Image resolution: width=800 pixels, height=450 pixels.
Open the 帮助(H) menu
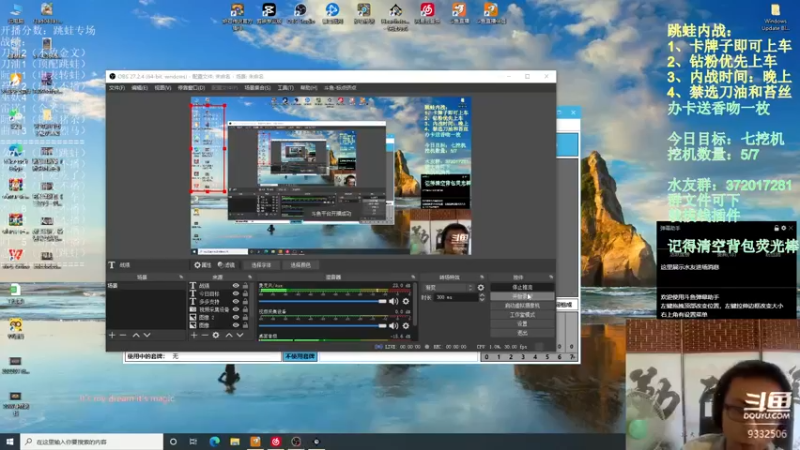point(309,88)
